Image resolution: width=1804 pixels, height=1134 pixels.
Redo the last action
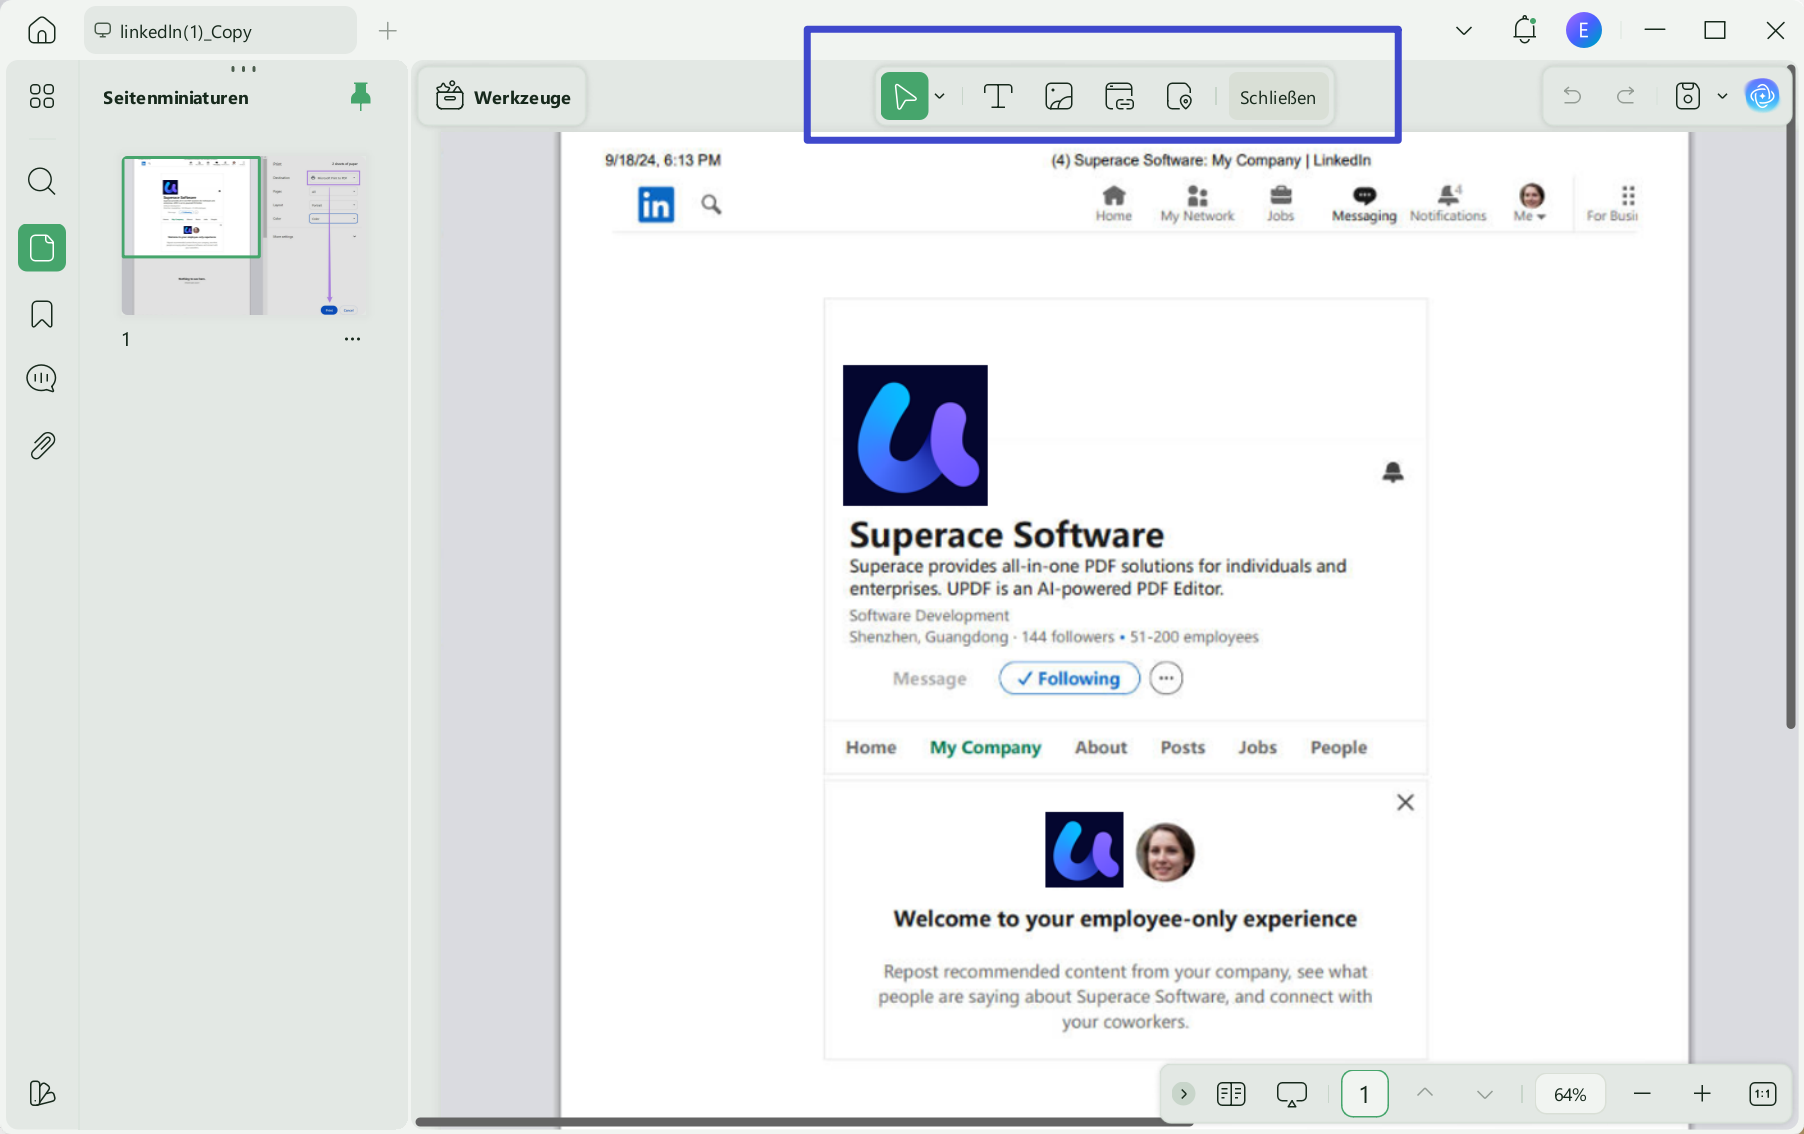click(1626, 96)
